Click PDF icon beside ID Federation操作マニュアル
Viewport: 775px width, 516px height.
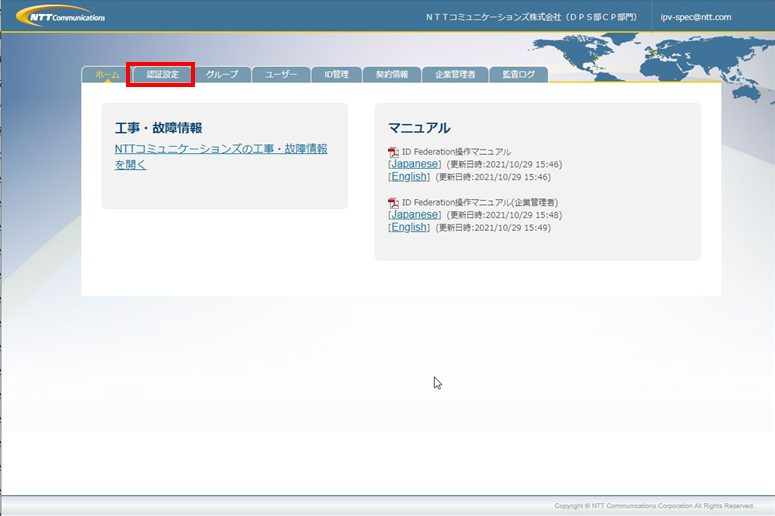click(x=393, y=152)
